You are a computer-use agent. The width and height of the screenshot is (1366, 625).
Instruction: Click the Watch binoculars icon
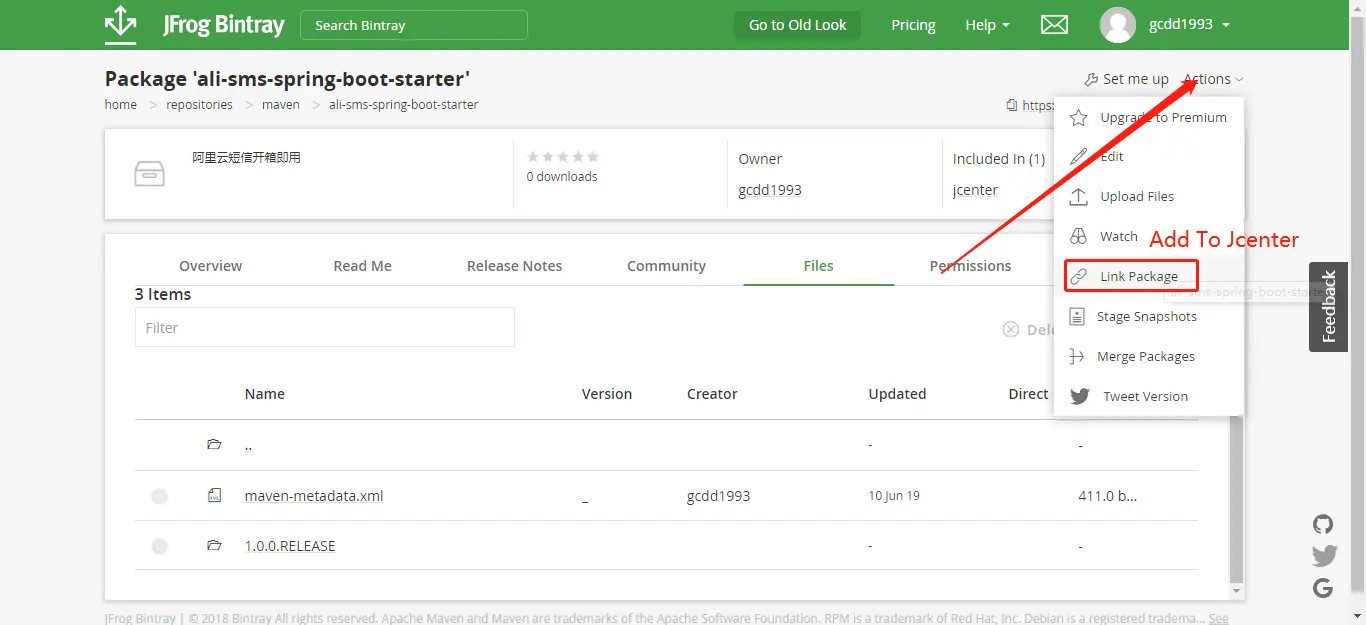coord(1078,237)
